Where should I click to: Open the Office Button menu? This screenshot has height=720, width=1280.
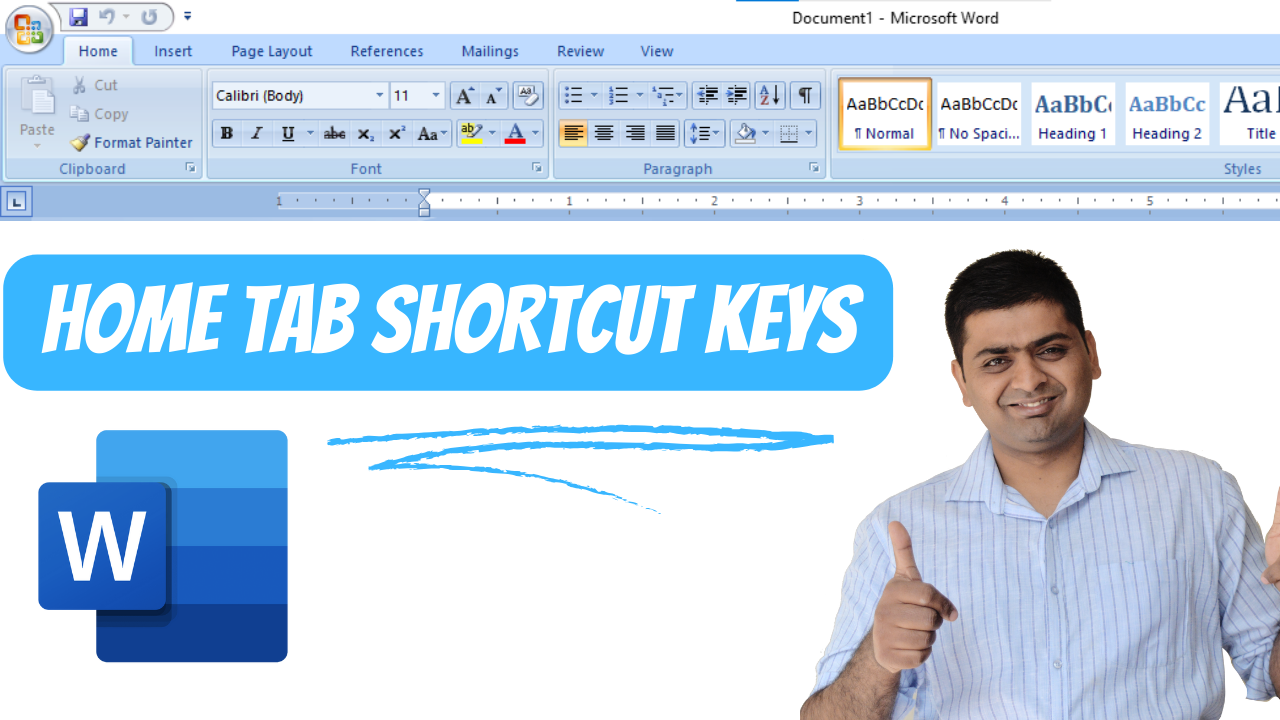[29, 29]
